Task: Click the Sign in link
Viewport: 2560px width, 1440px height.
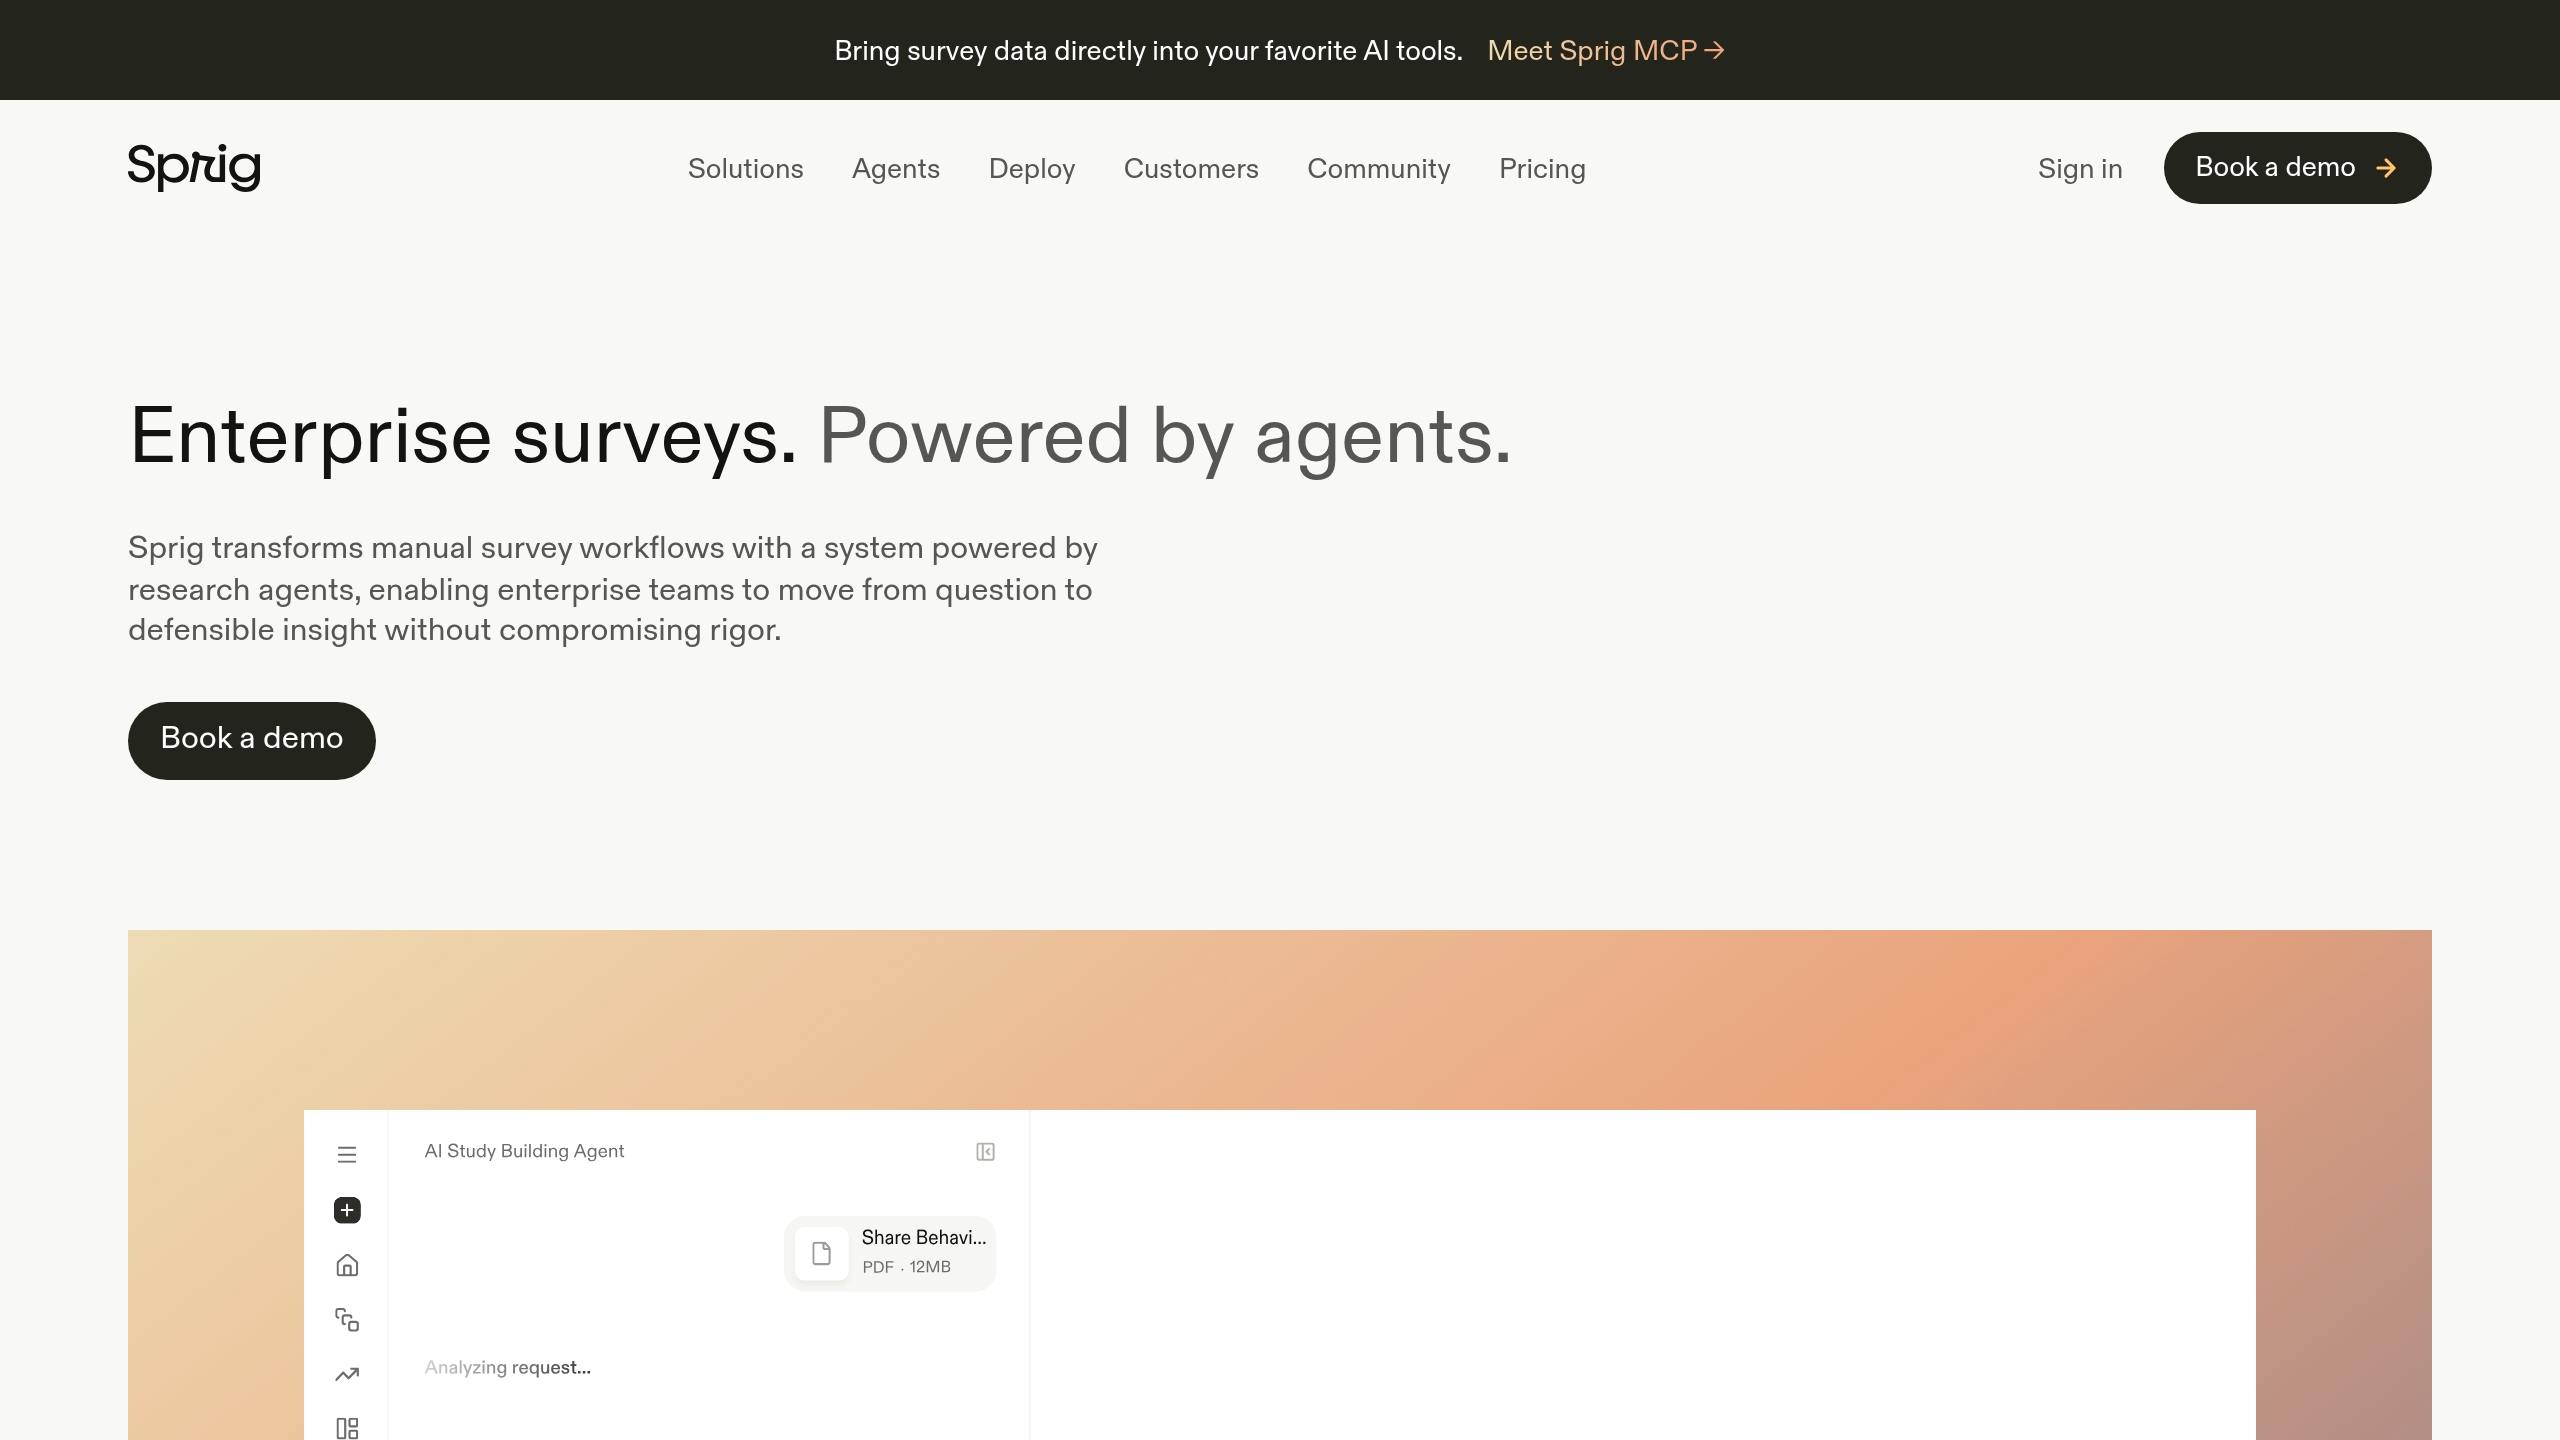Action: [x=2080, y=169]
